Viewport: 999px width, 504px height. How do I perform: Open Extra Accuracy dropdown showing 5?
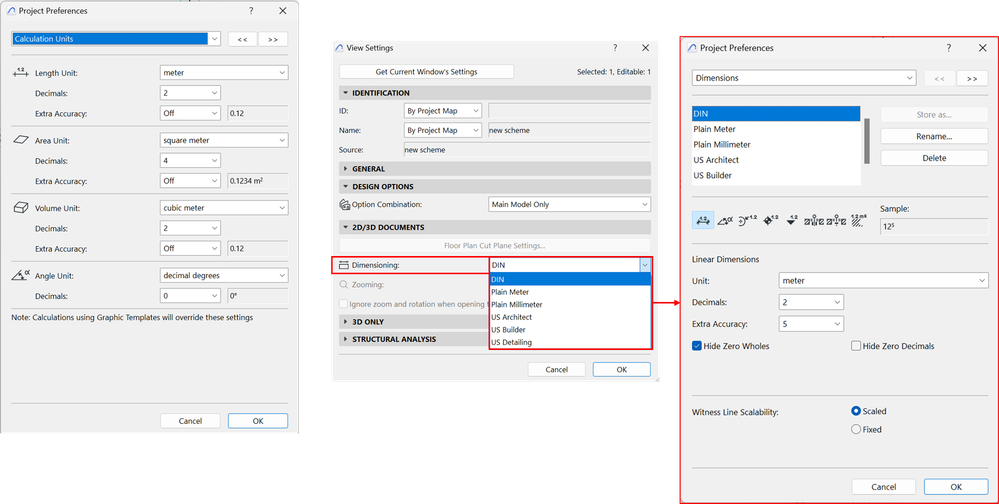(812, 324)
